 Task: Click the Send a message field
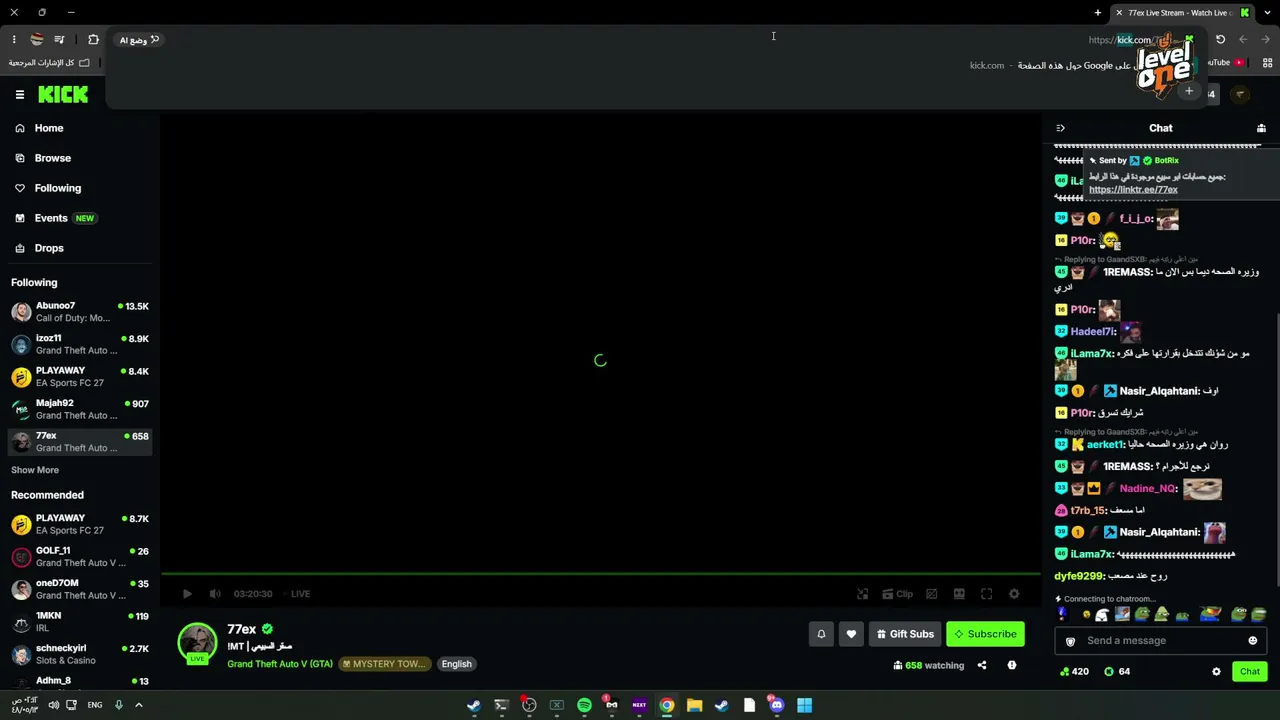1160,641
